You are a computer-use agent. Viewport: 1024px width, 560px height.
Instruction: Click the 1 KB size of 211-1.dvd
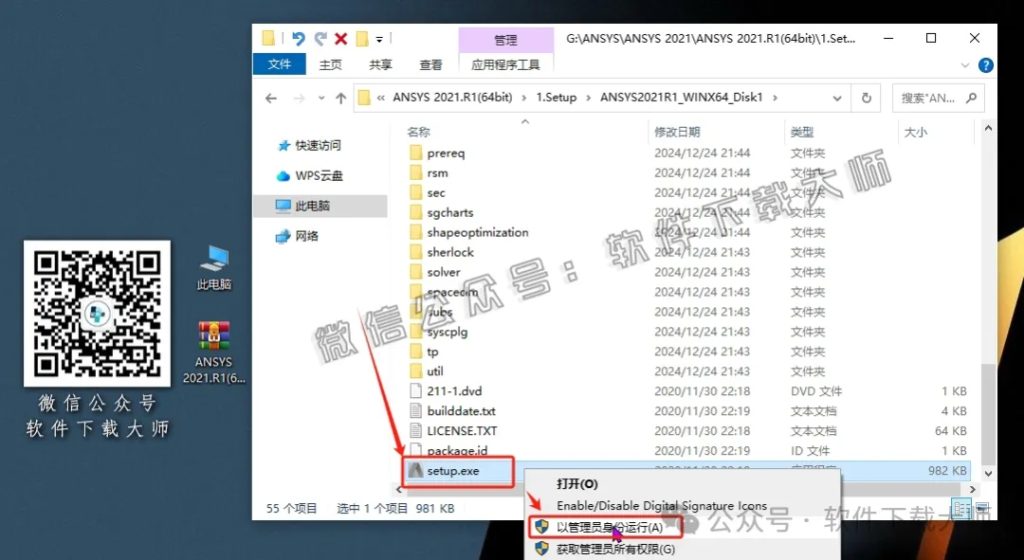pyautogui.click(x=953, y=391)
